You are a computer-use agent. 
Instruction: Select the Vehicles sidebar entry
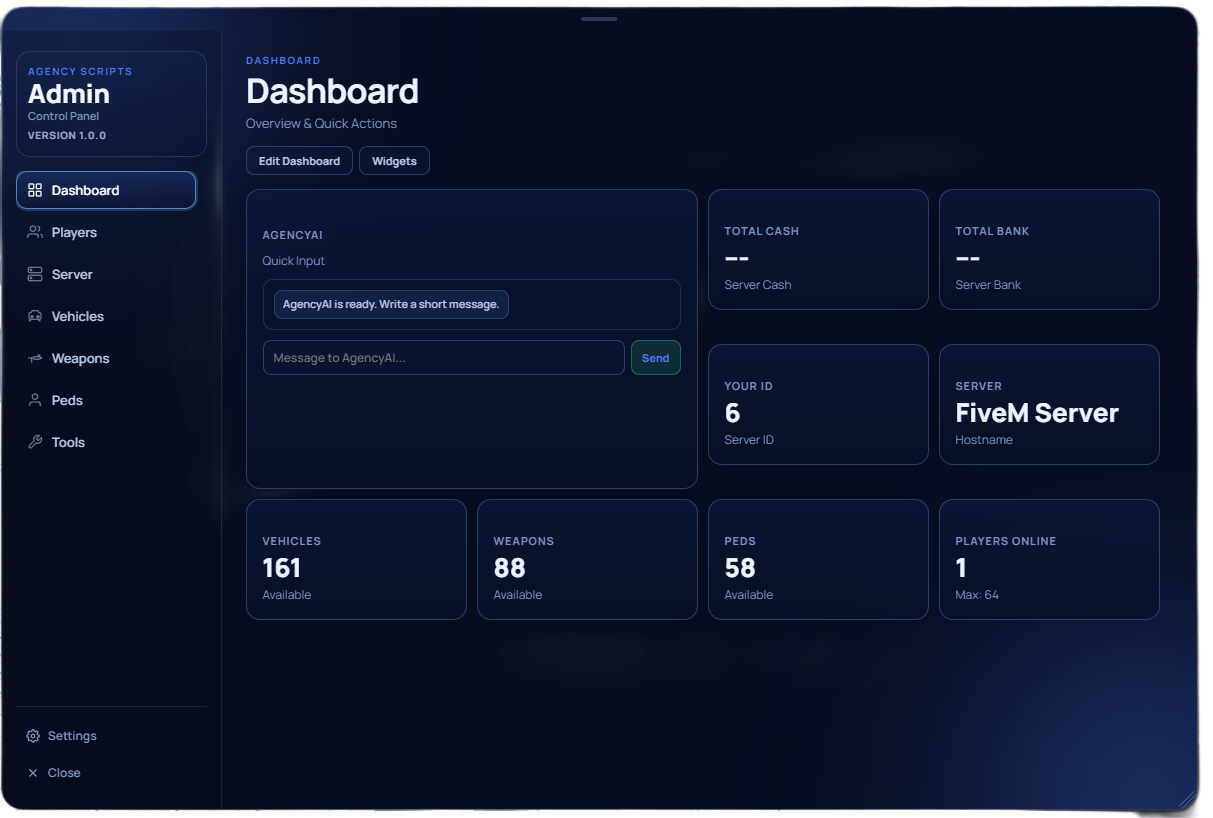click(x=106, y=316)
